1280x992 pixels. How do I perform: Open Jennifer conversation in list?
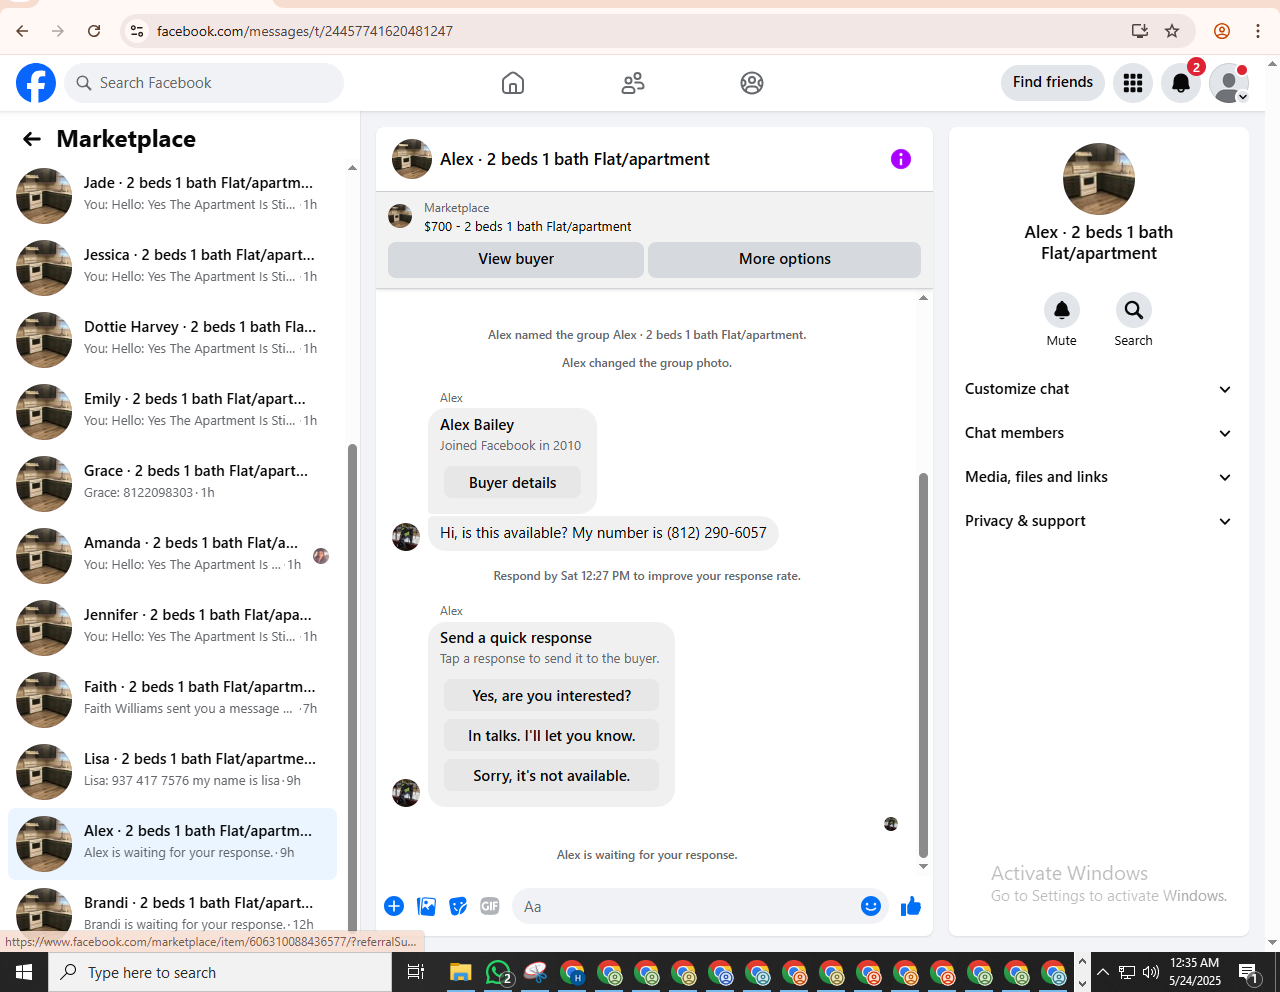pyautogui.click(x=172, y=627)
